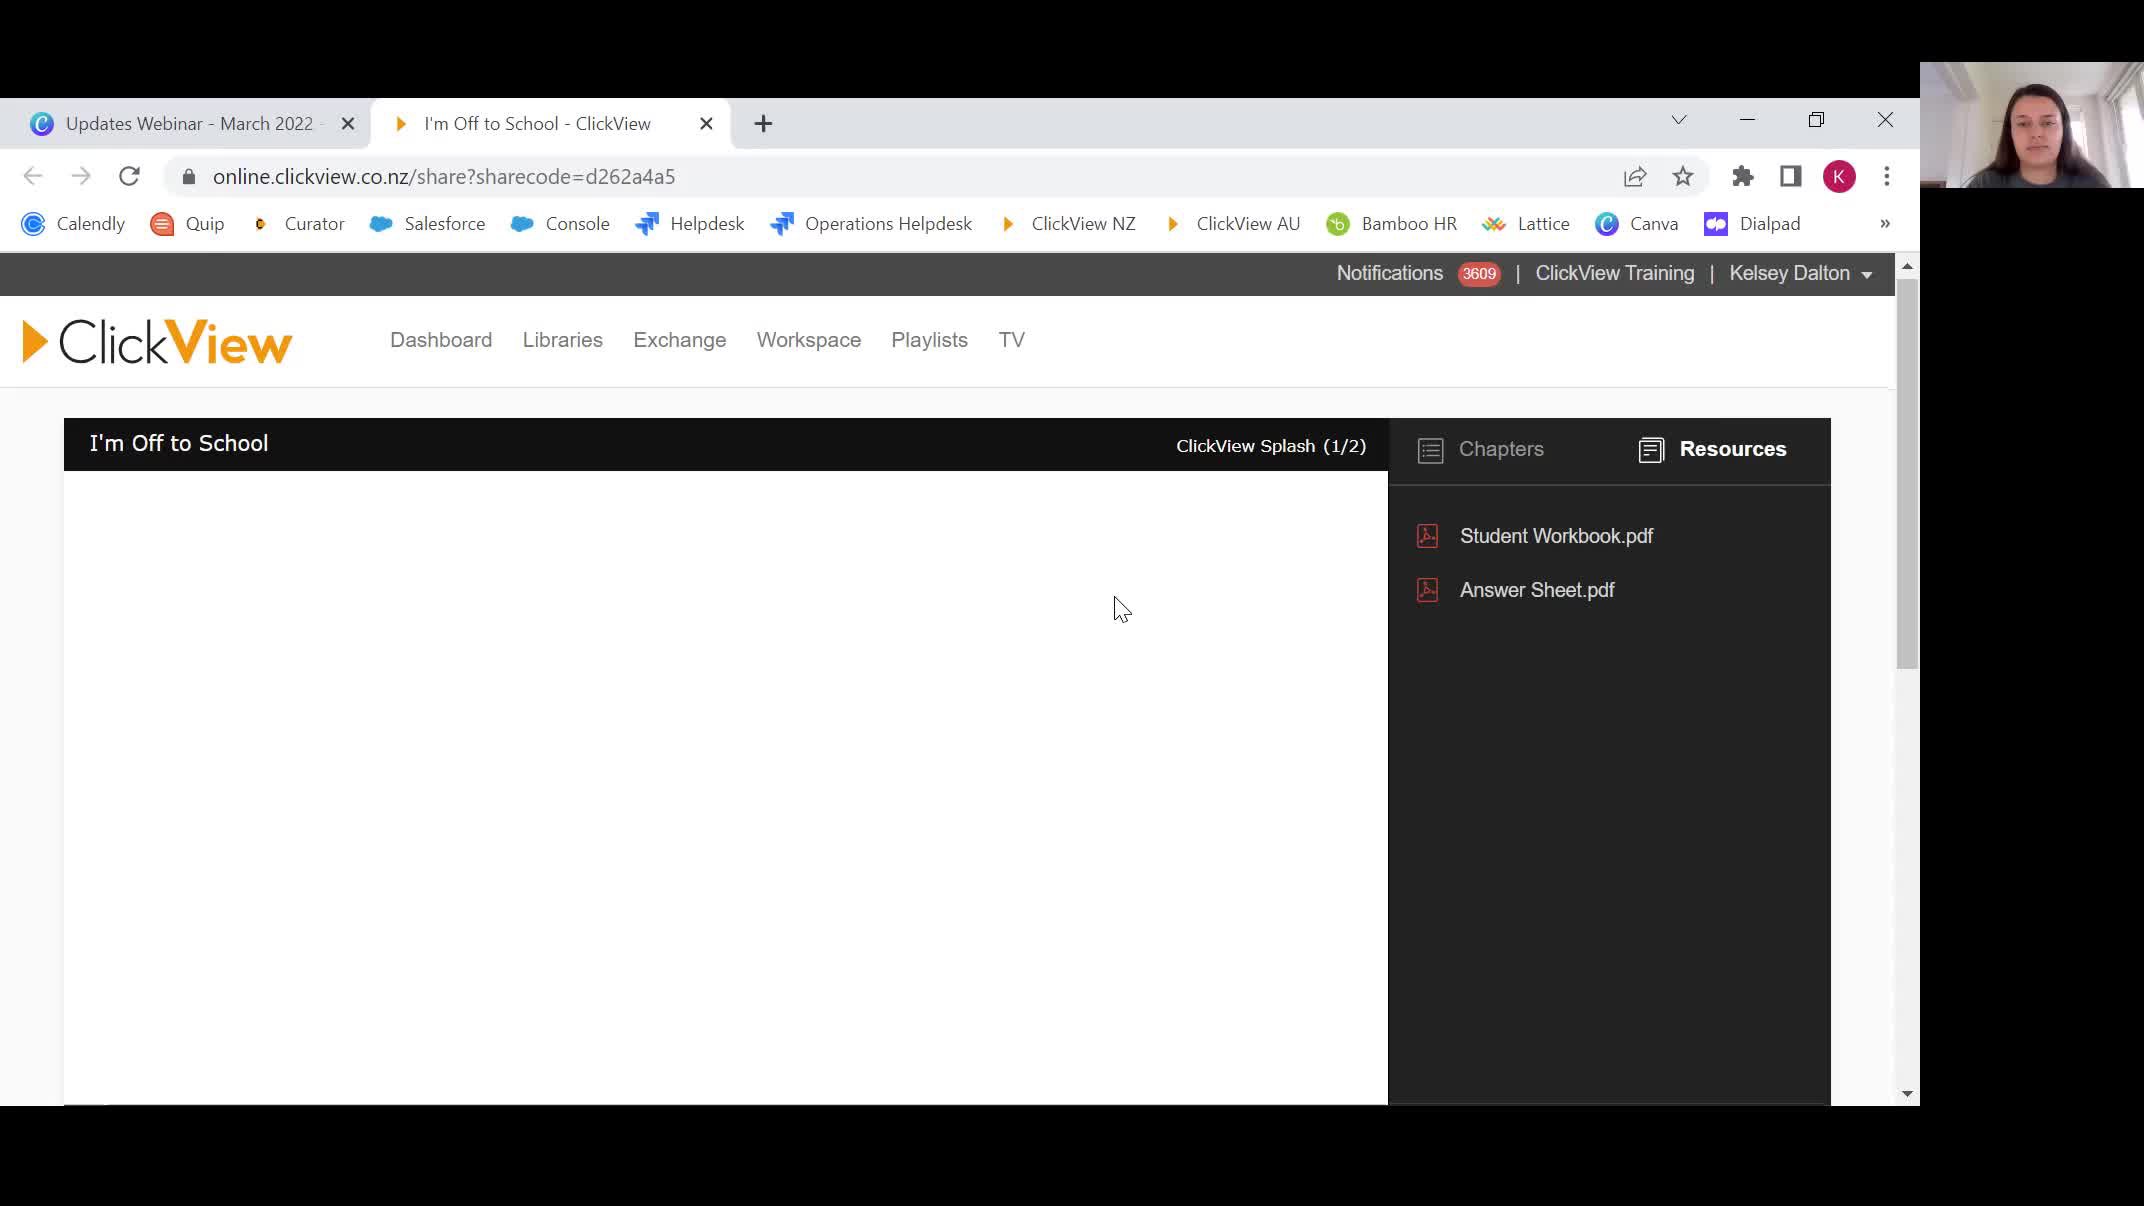Open the Canva bookmark
This screenshot has width=2144, height=1206.
coord(1637,224)
